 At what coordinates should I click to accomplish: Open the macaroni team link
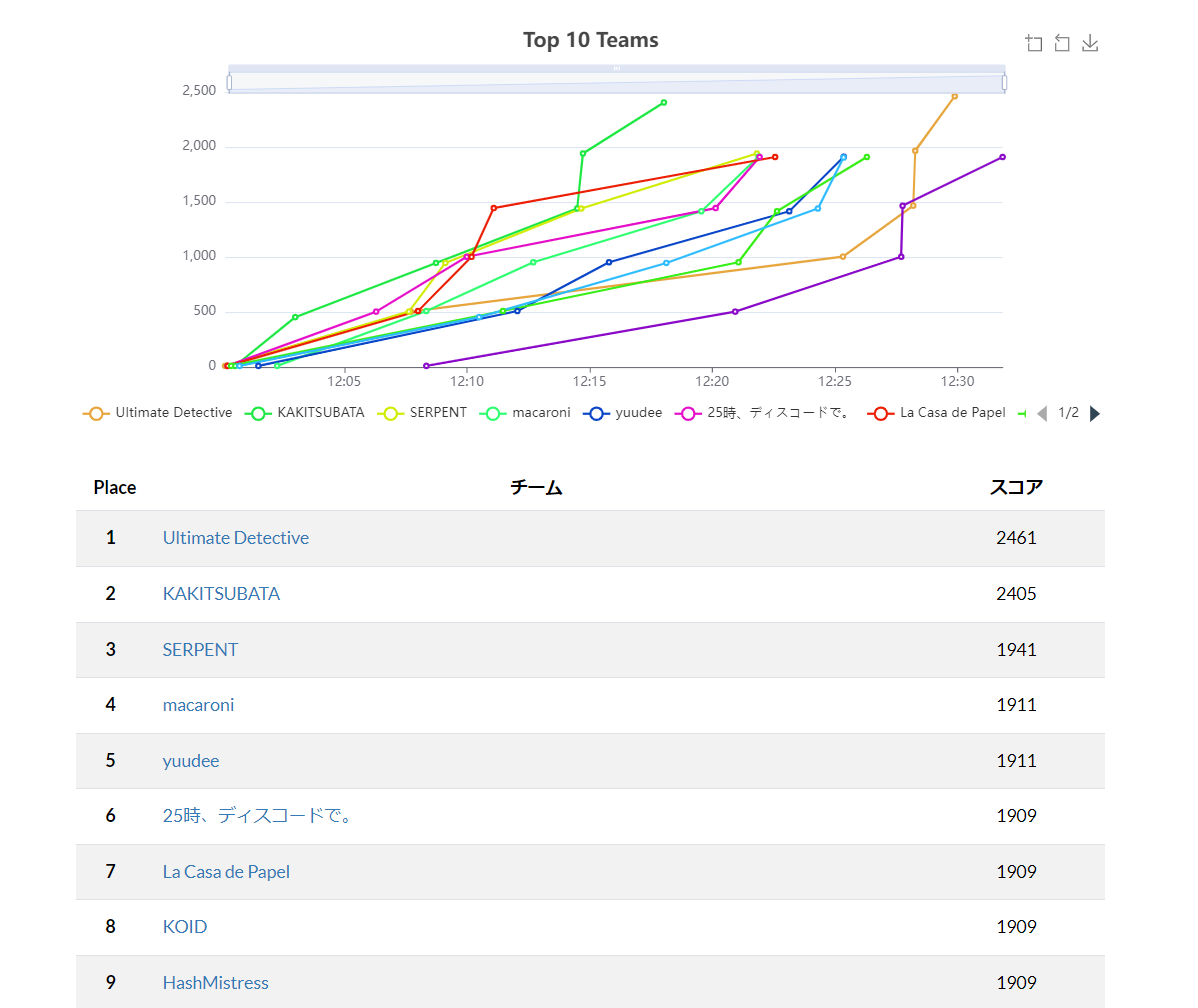tap(198, 705)
